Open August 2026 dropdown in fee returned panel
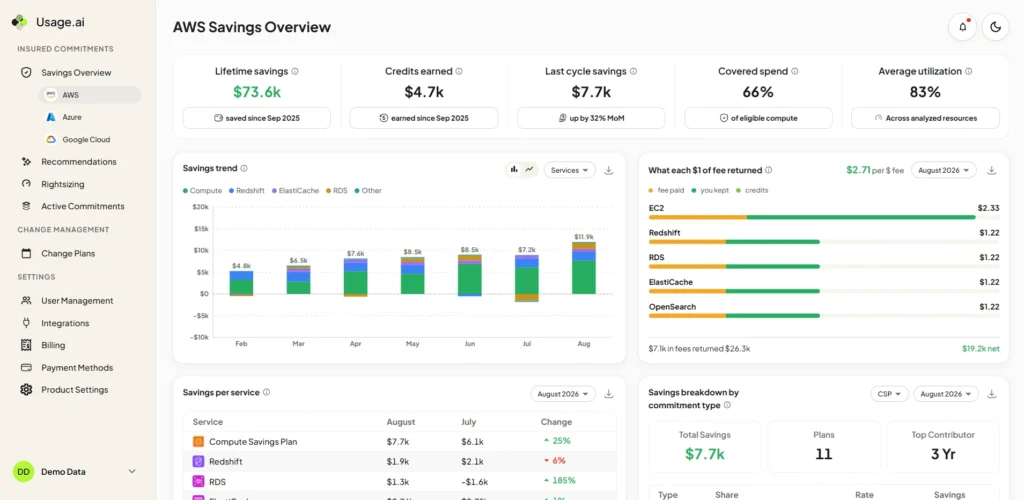Image resolution: width=1024 pixels, height=500 pixels. click(944, 170)
